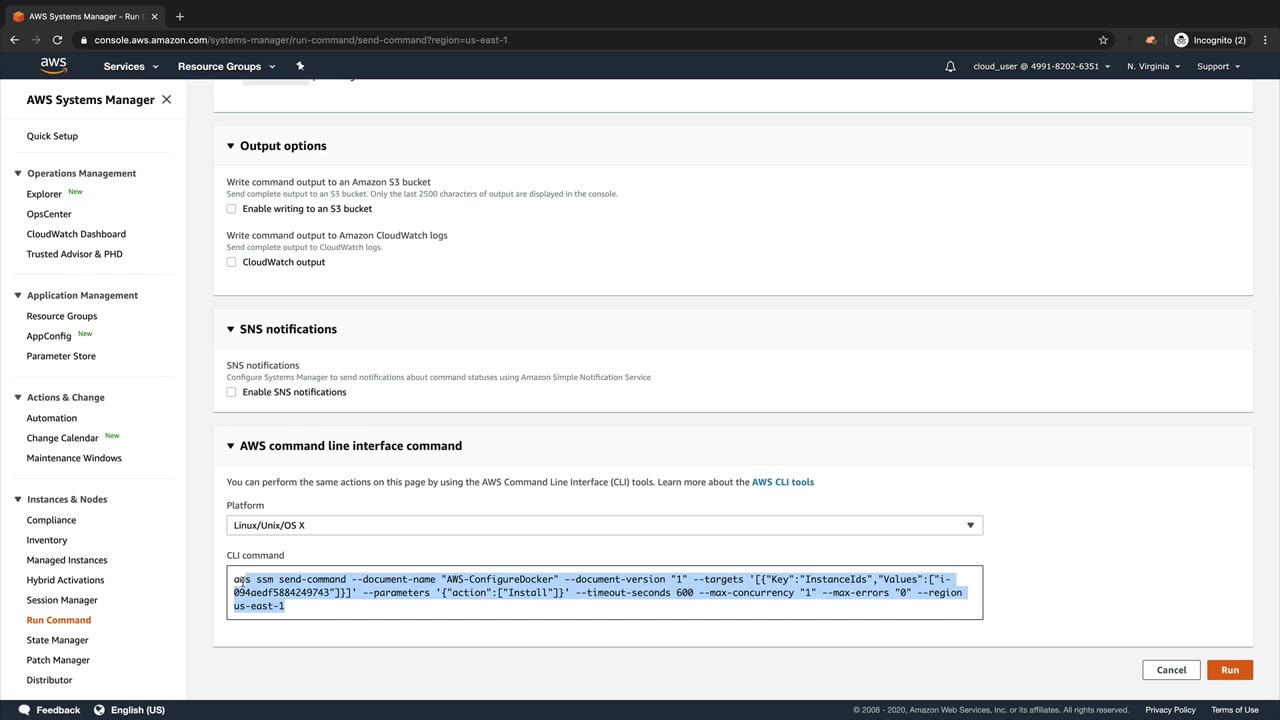Change language from English (US)
This screenshot has width=1280, height=720.
[x=129, y=710]
